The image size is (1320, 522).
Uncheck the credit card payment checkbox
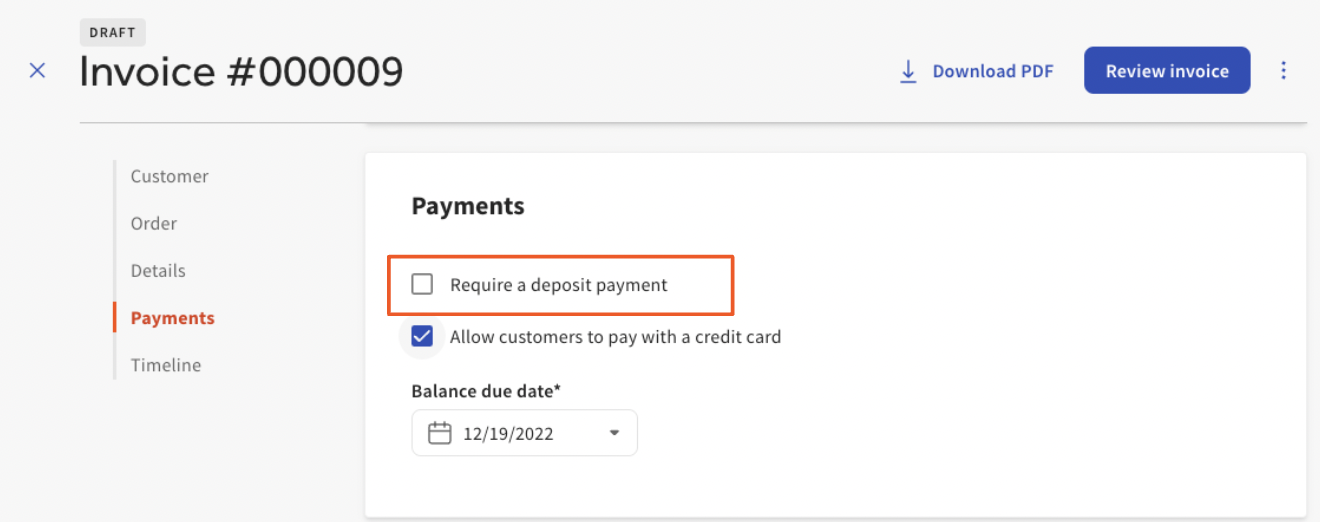pyautogui.click(x=423, y=337)
